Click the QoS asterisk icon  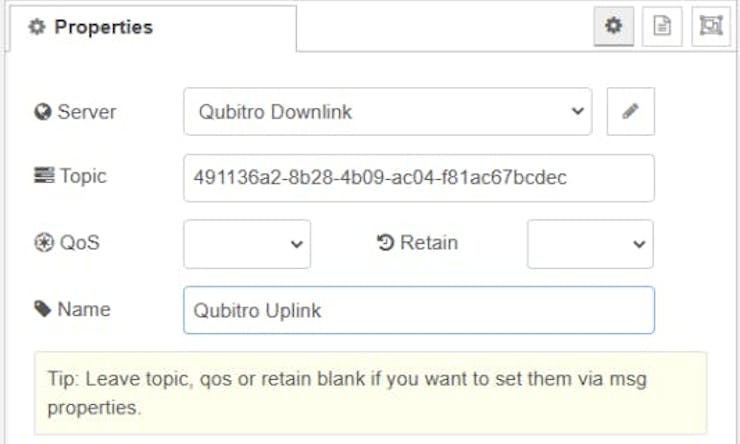44,243
